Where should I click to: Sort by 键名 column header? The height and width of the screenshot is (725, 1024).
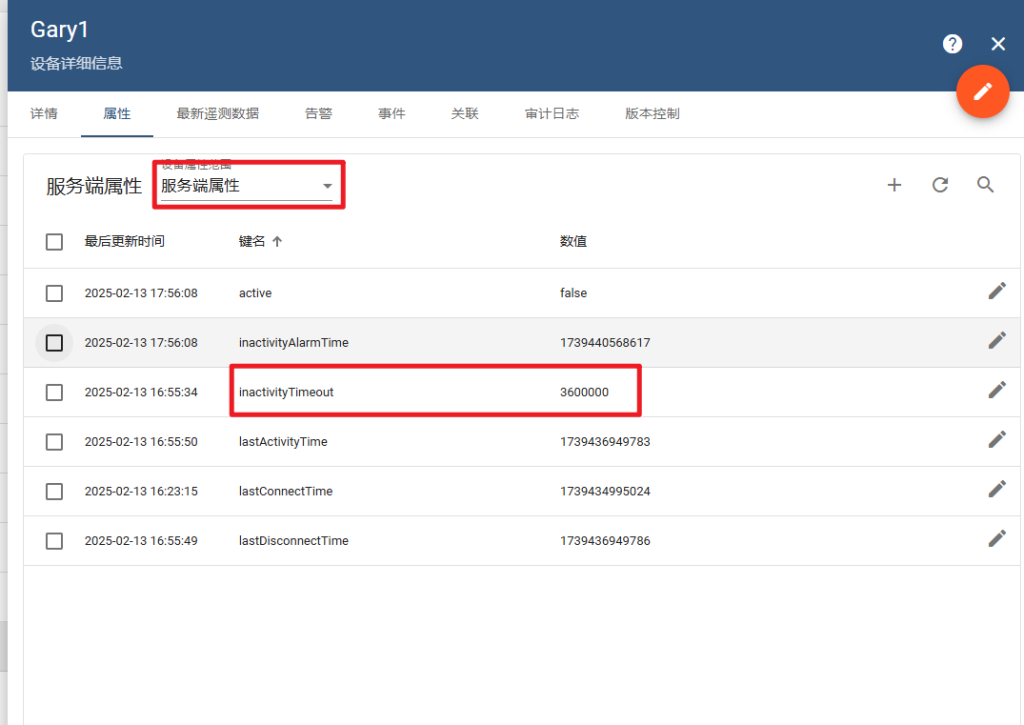(x=252, y=242)
